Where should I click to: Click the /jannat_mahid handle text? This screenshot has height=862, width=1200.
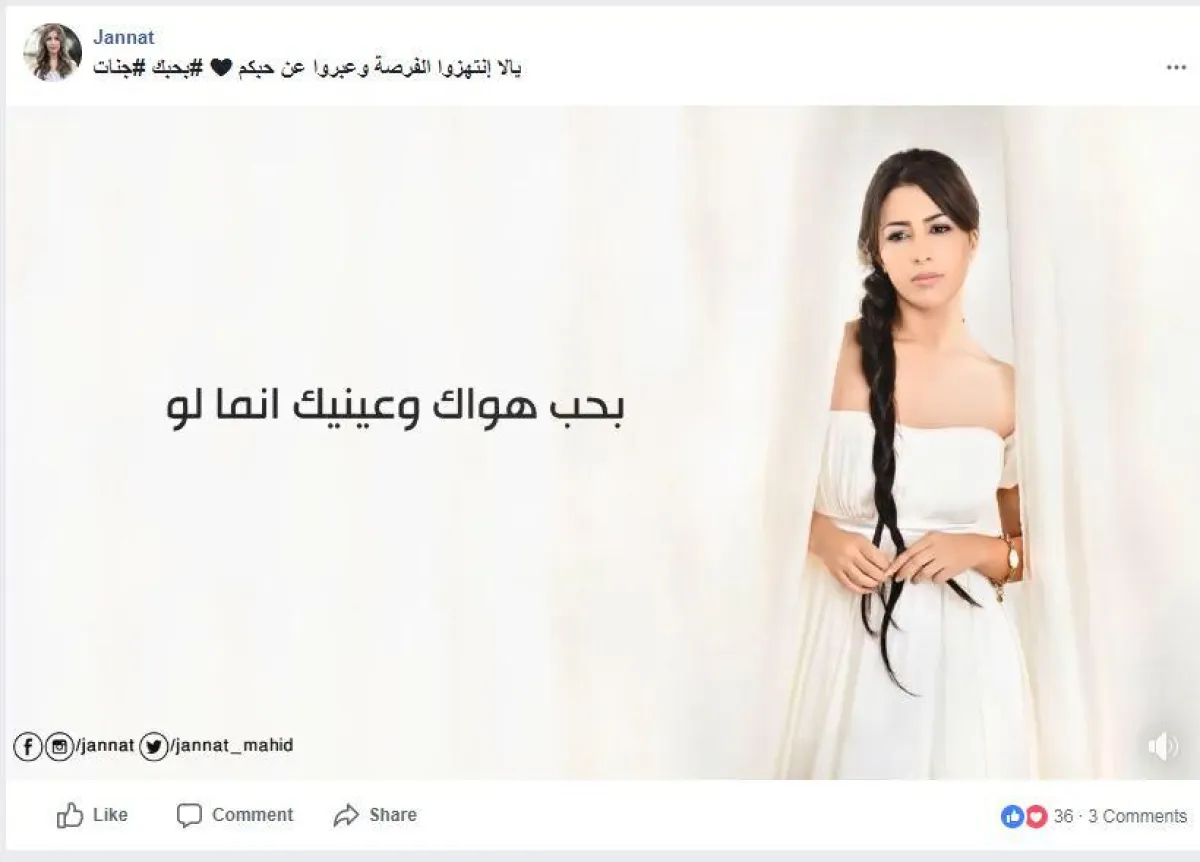point(231,746)
